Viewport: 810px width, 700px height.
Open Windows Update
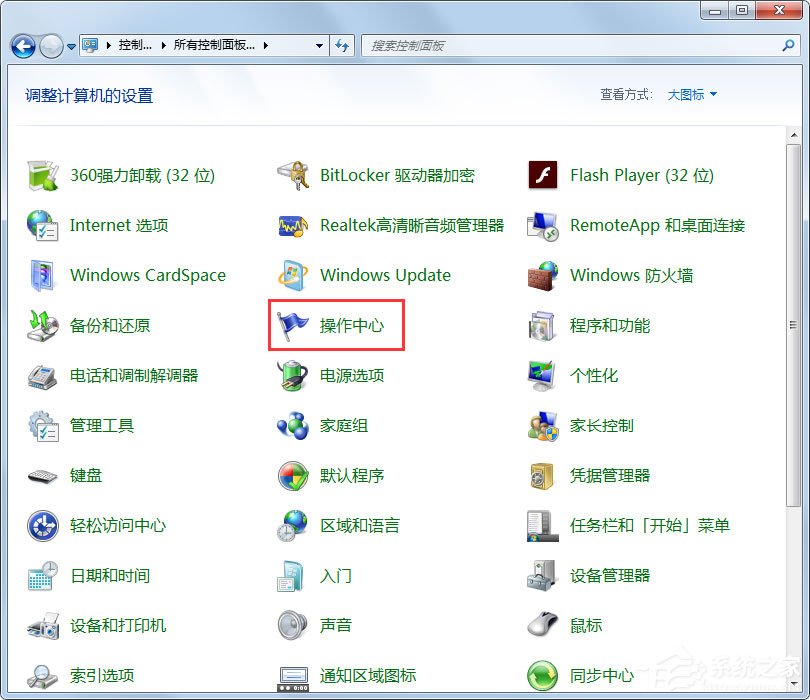(x=386, y=275)
